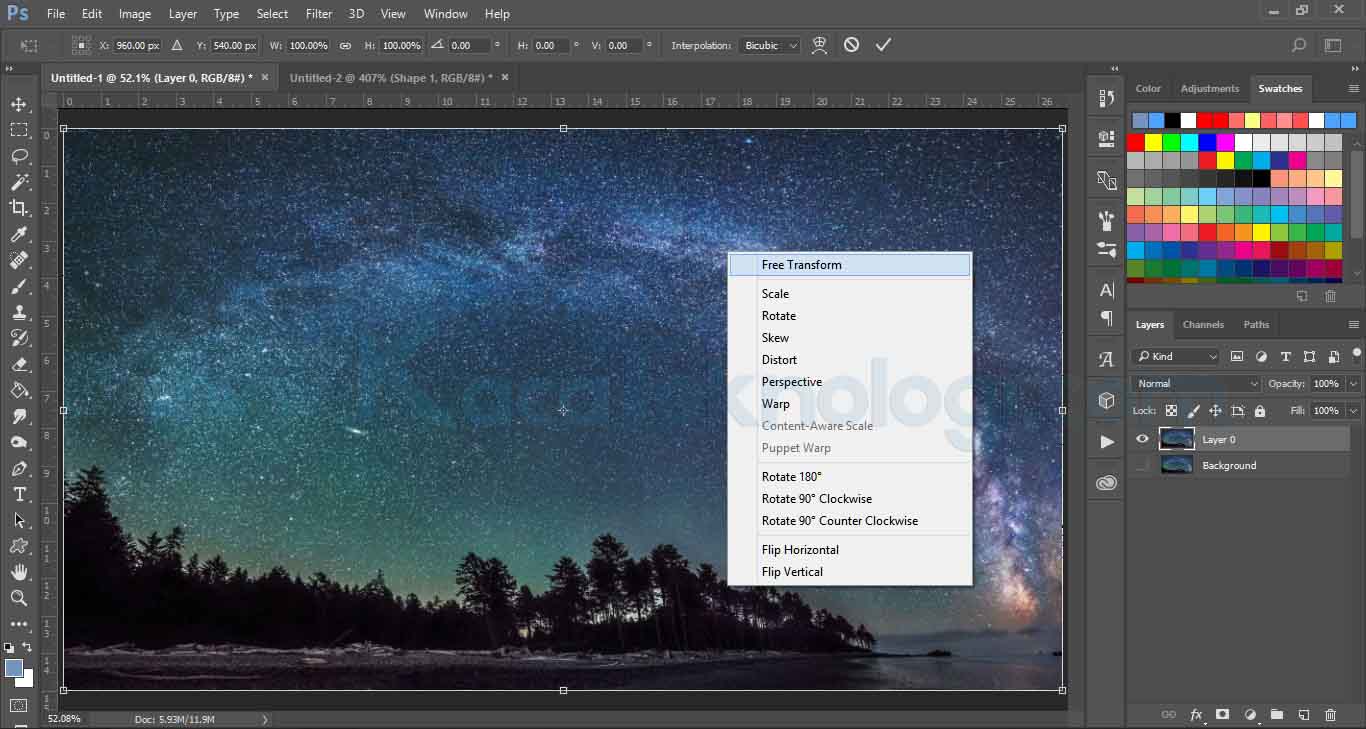Open the Interpolation Bicubic dropdown

click(x=770, y=45)
